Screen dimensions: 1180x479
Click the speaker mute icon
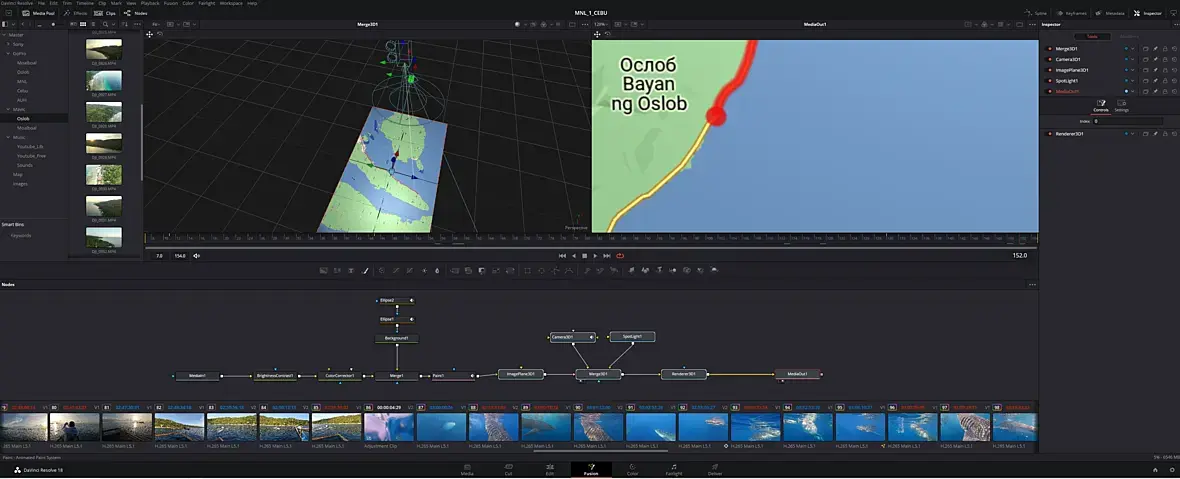pyautogui.click(x=196, y=256)
